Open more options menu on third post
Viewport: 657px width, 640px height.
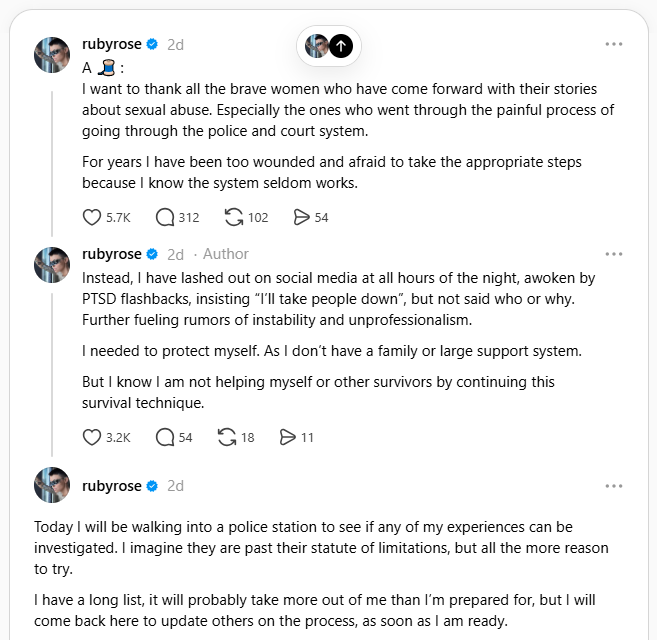614,486
